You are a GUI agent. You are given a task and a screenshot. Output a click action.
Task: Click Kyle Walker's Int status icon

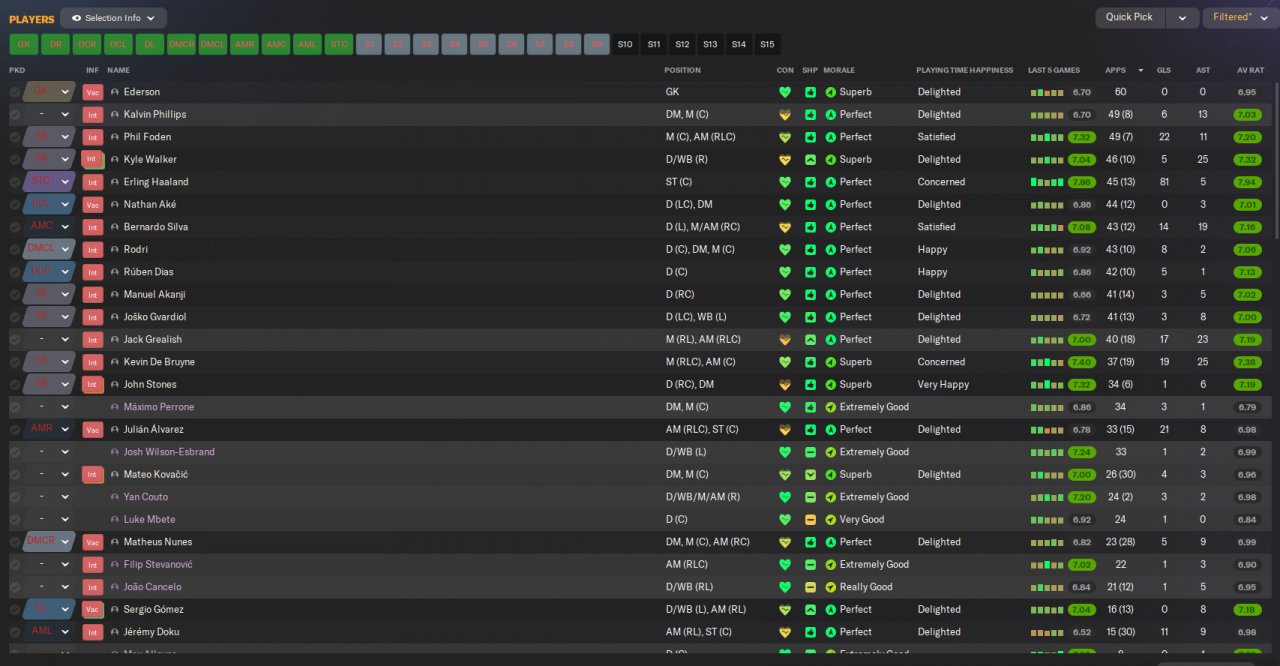tap(93, 159)
